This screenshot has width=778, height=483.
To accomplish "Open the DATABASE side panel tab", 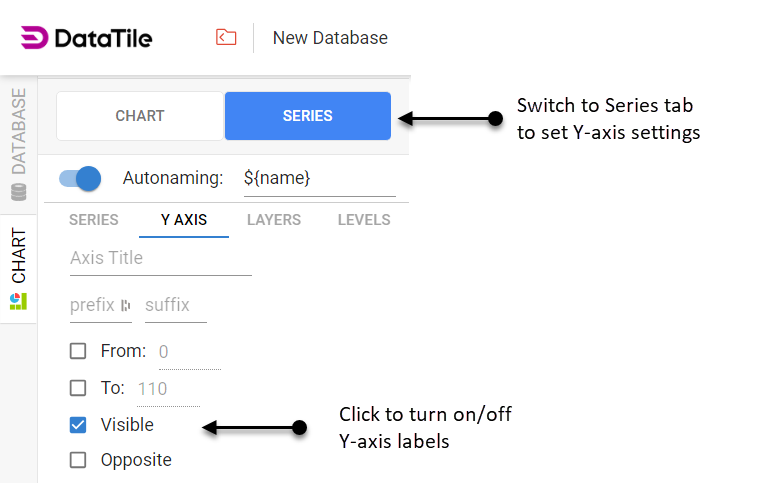I will (18, 142).
